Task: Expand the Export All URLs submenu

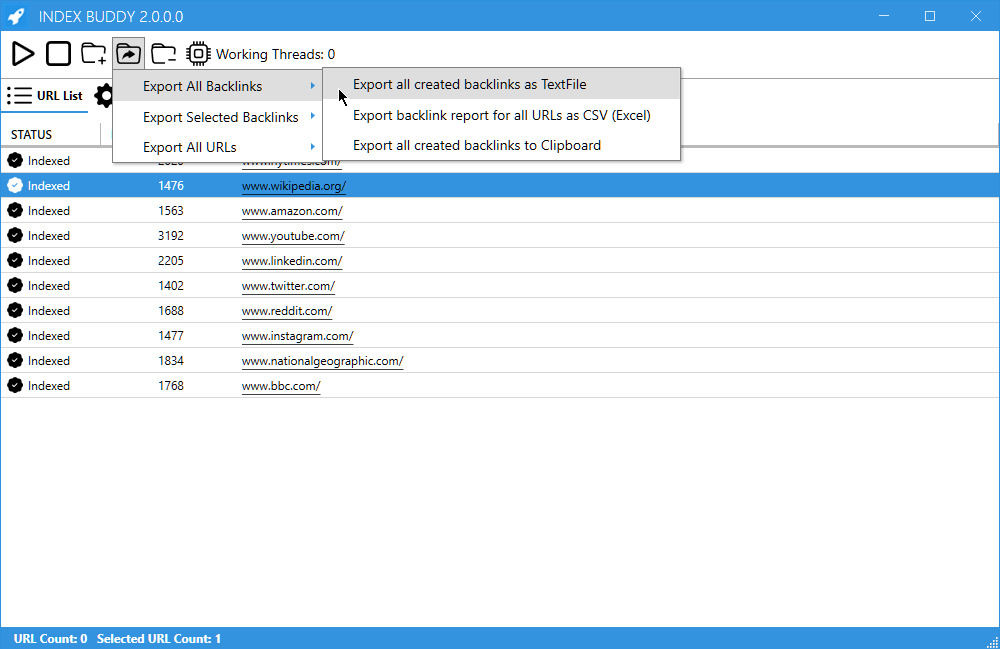Action: (189, 146)
